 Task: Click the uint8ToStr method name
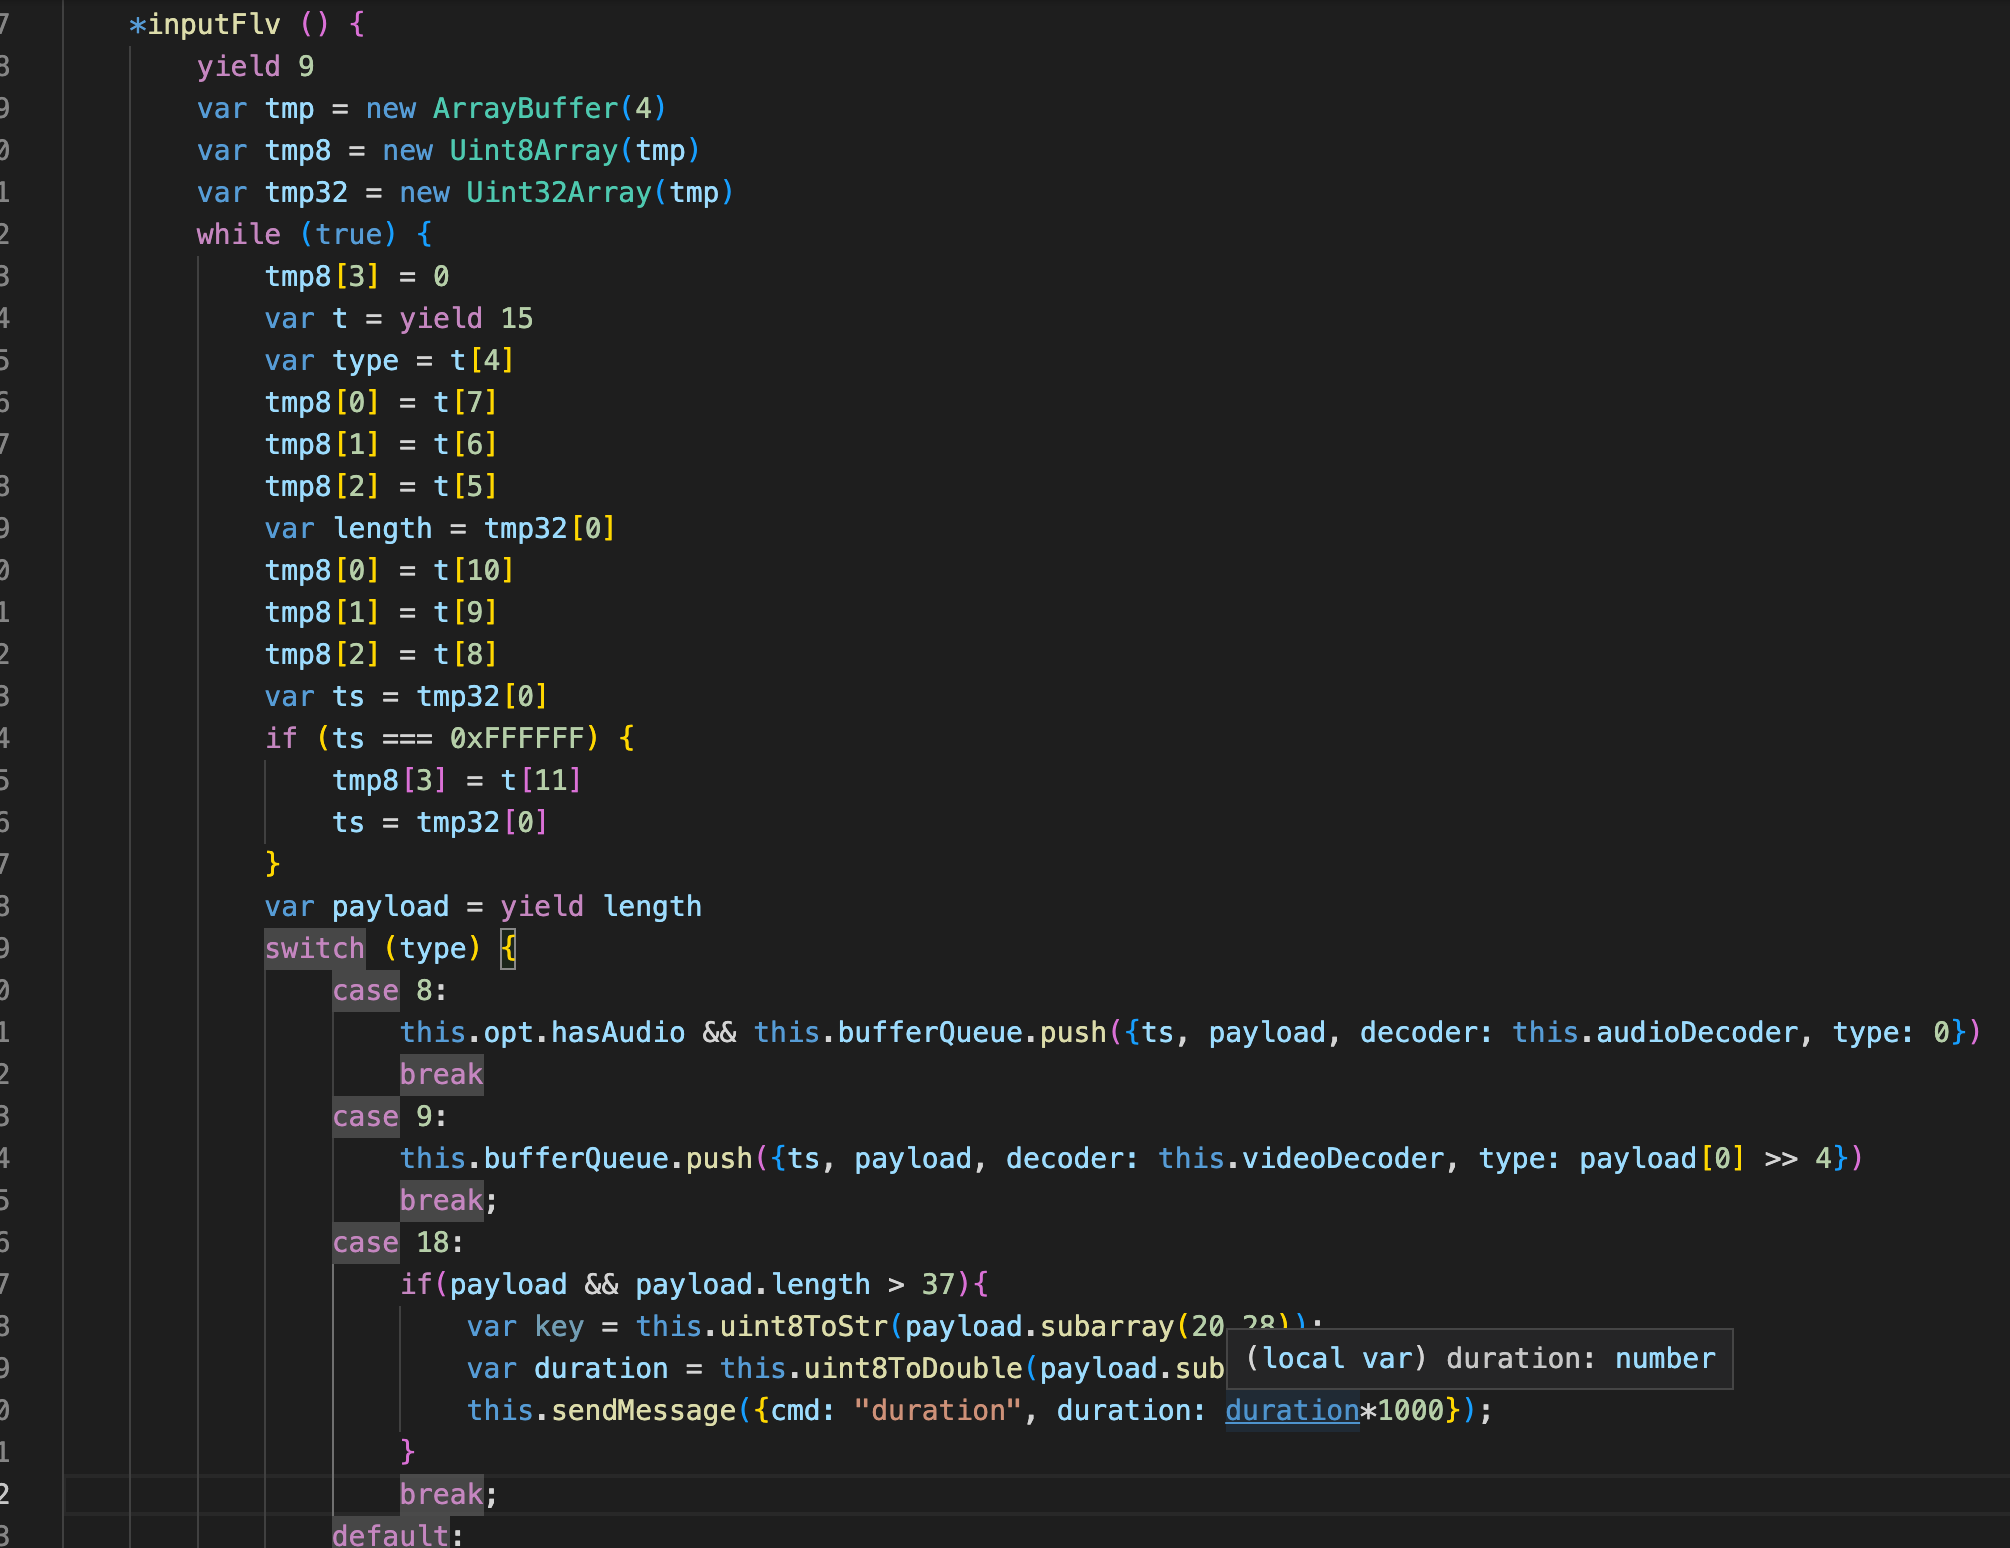tap(803, 1326)
